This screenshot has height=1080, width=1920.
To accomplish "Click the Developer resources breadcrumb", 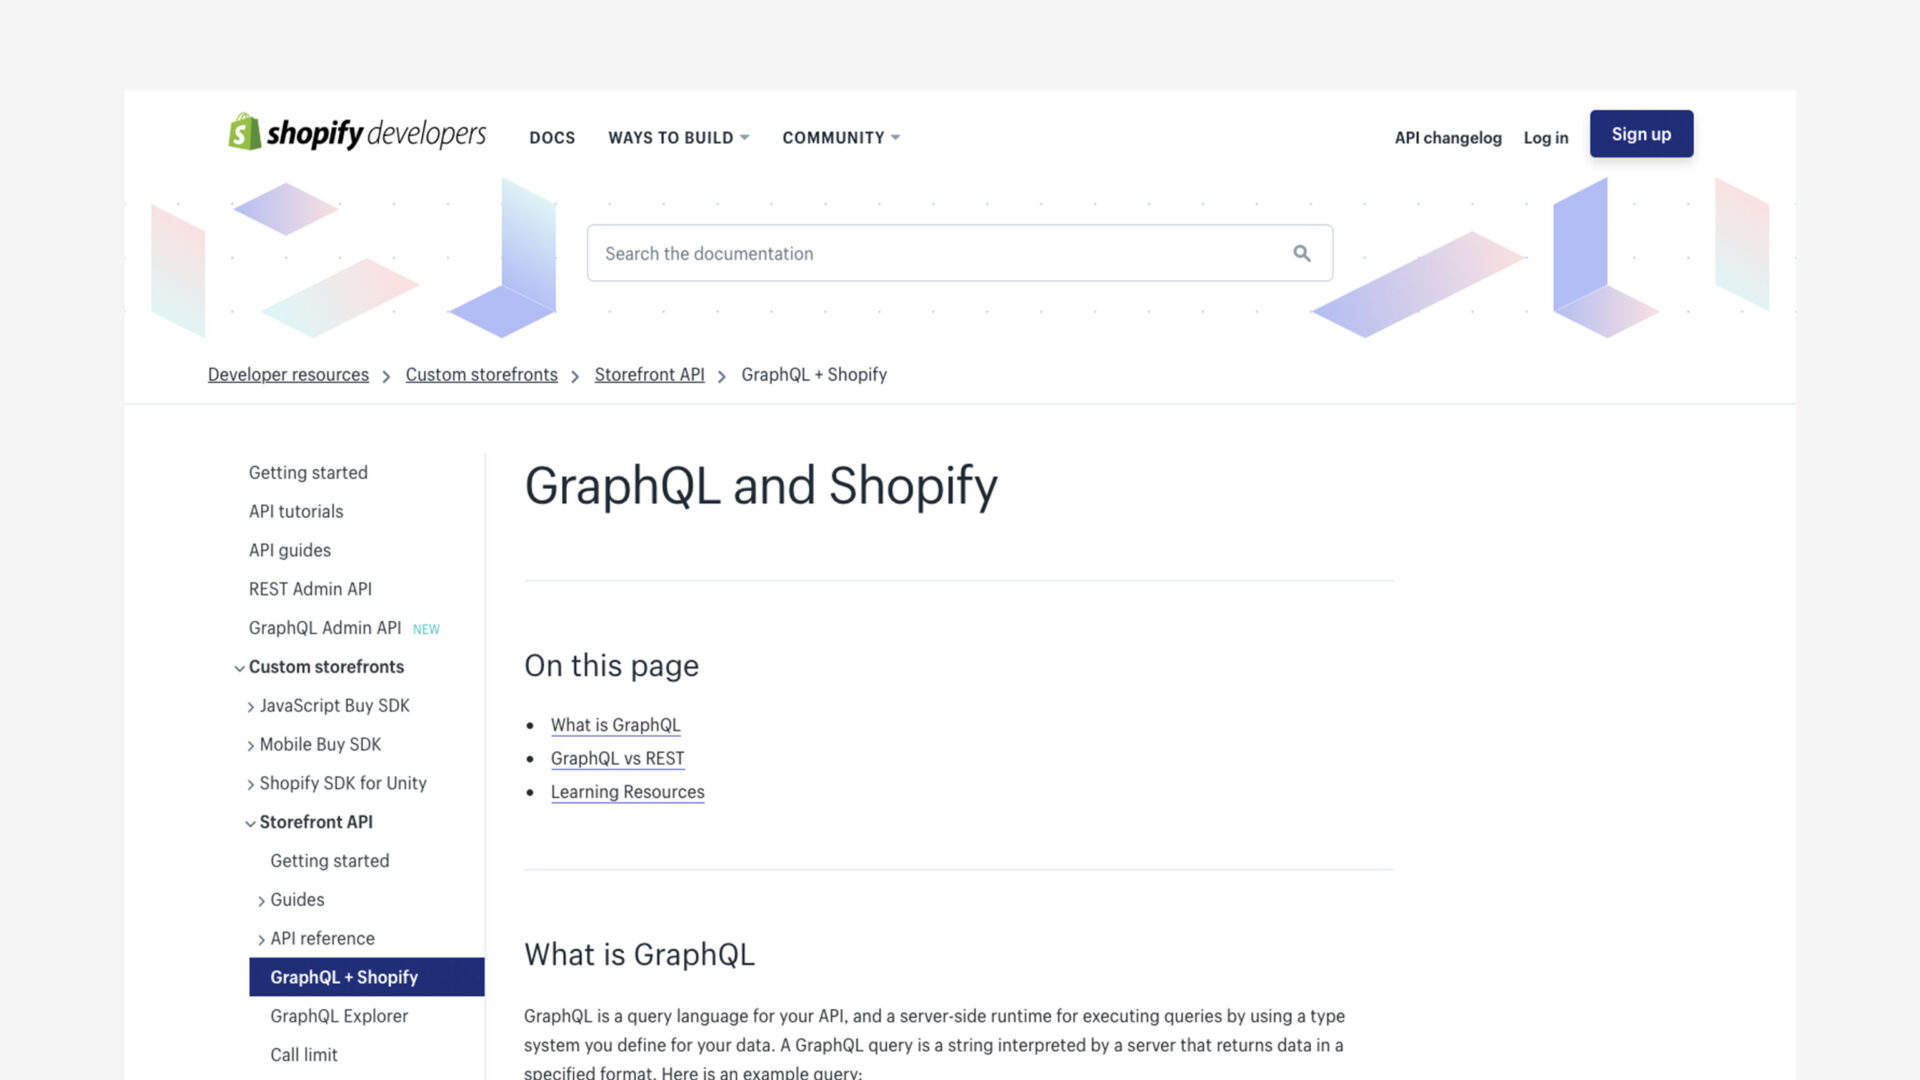I will coord(288,374).
